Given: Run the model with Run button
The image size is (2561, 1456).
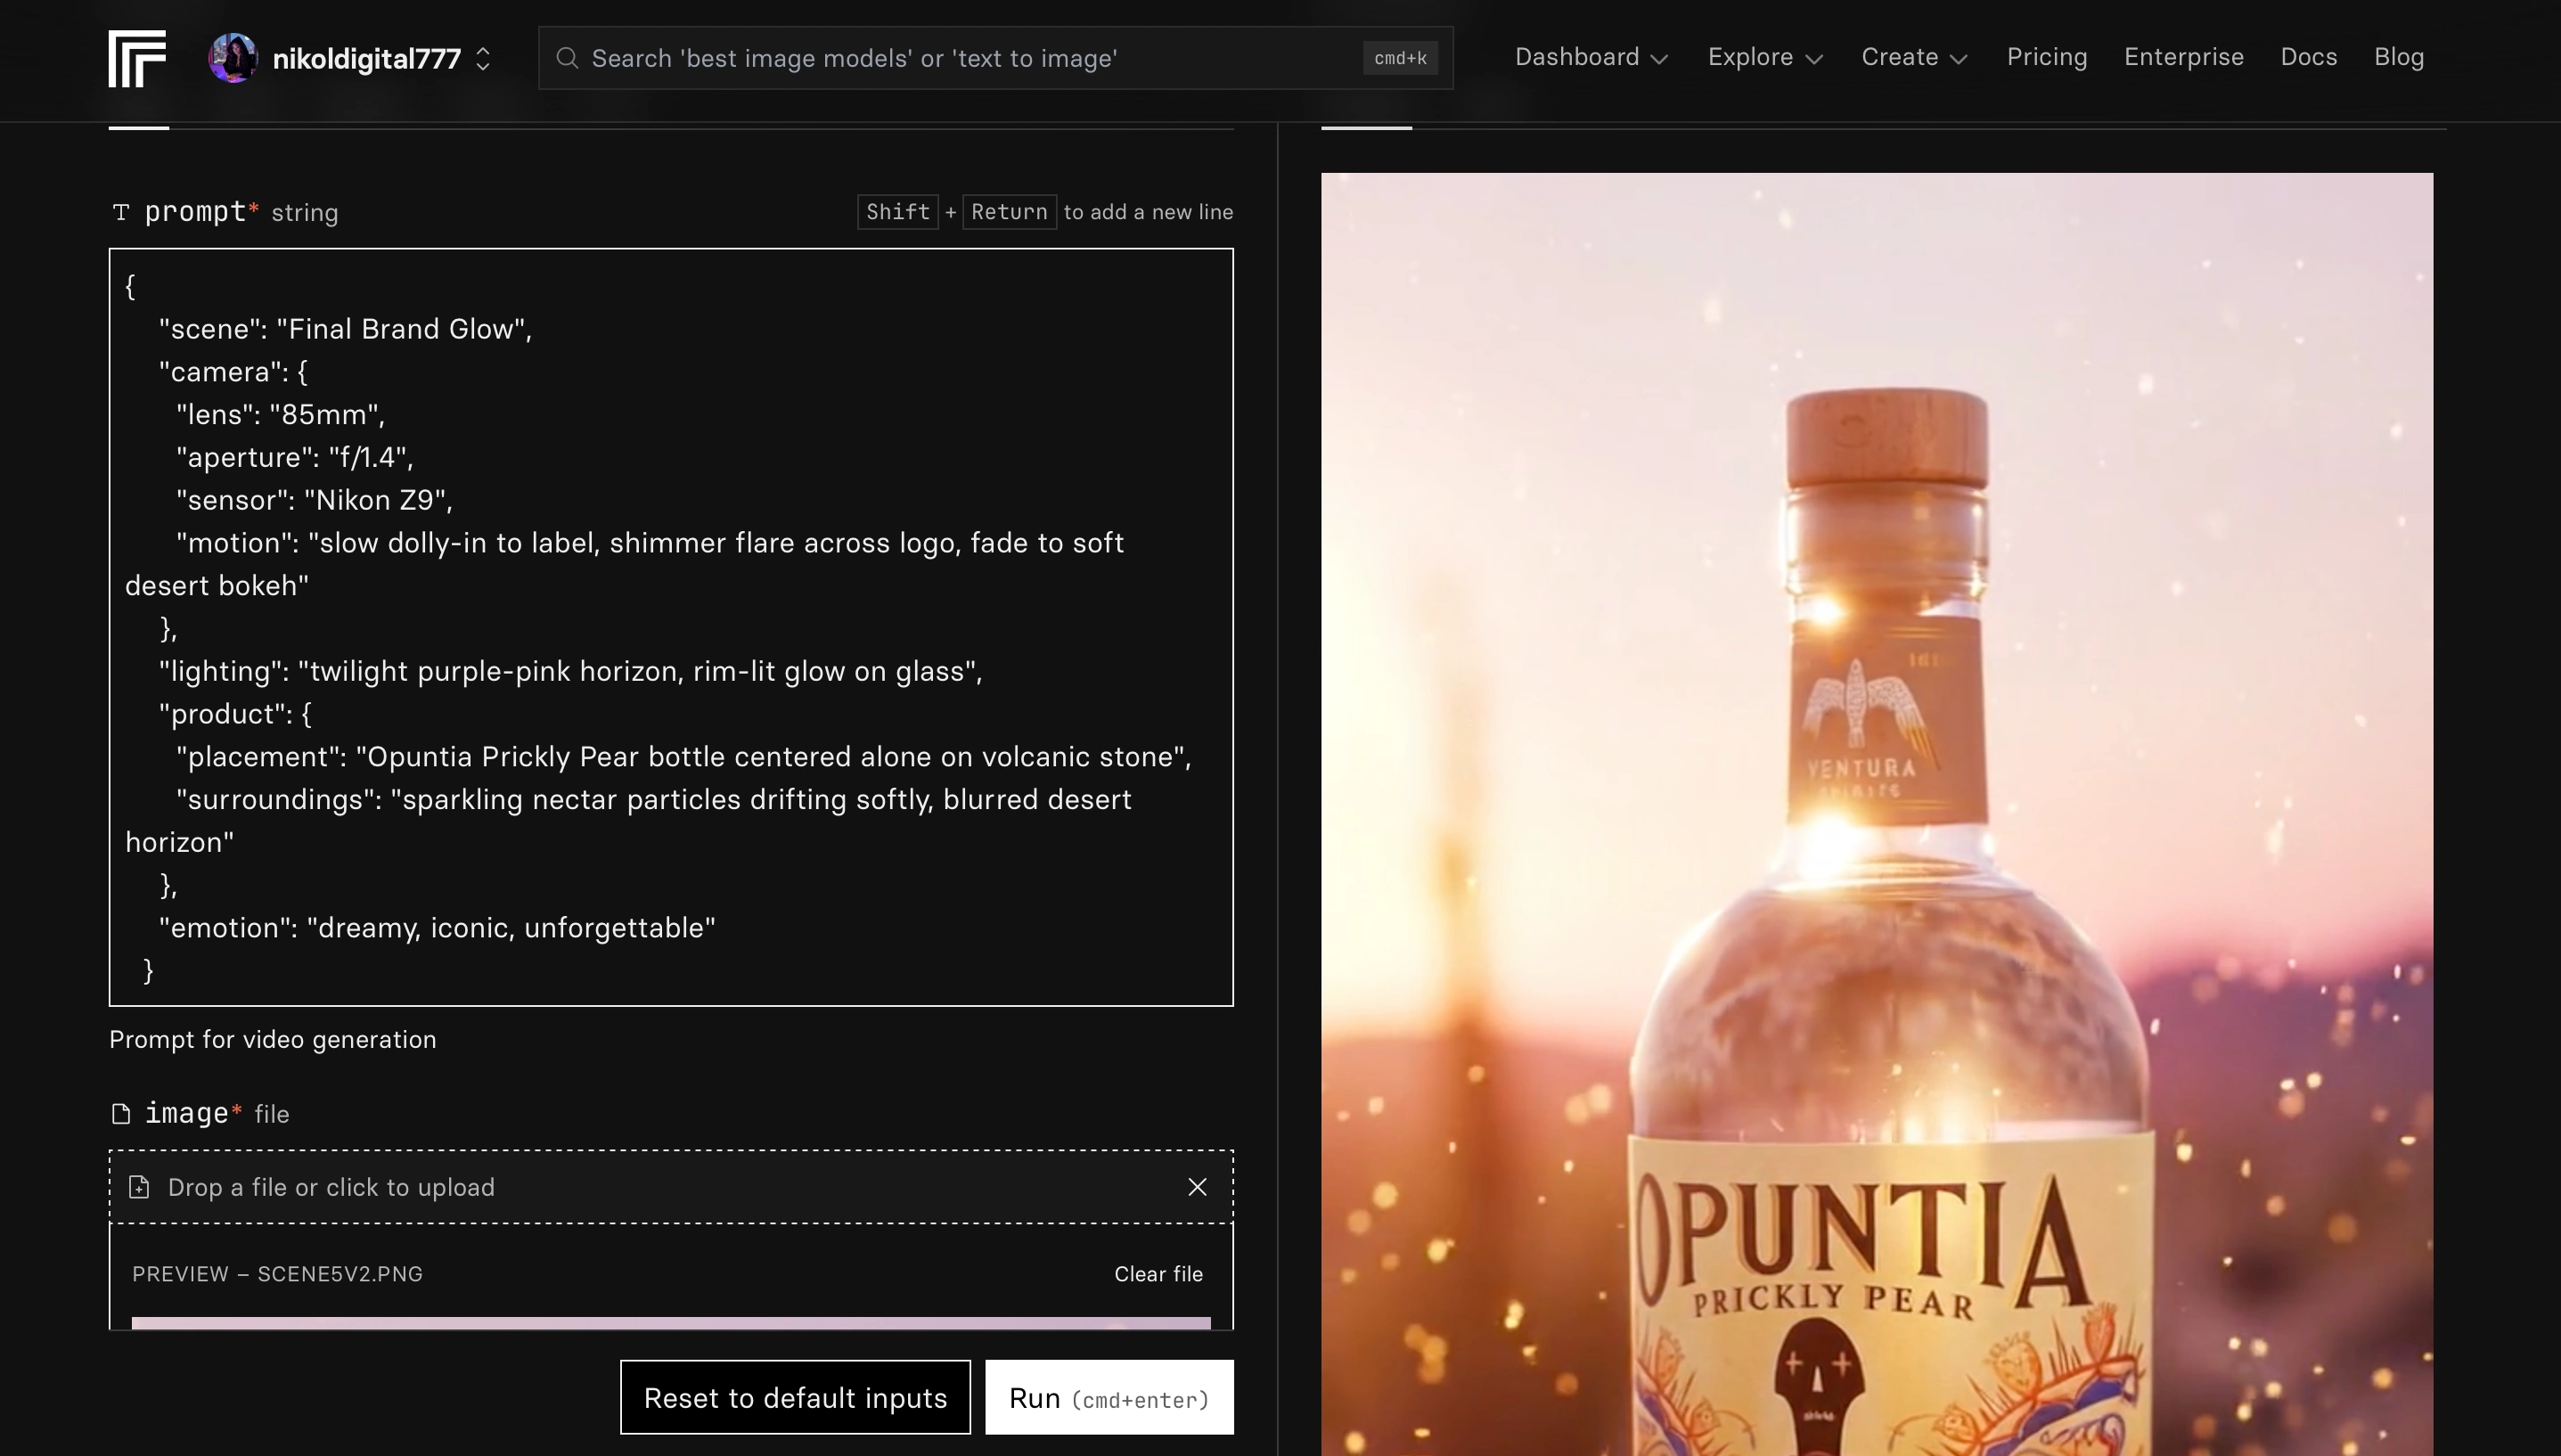Looking at the screenshot, I should 1109,1397.
